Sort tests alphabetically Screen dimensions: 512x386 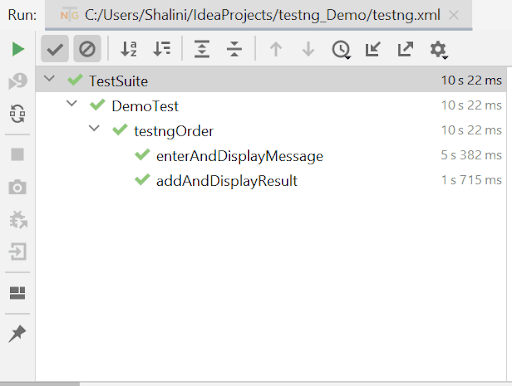click(129, 49)
